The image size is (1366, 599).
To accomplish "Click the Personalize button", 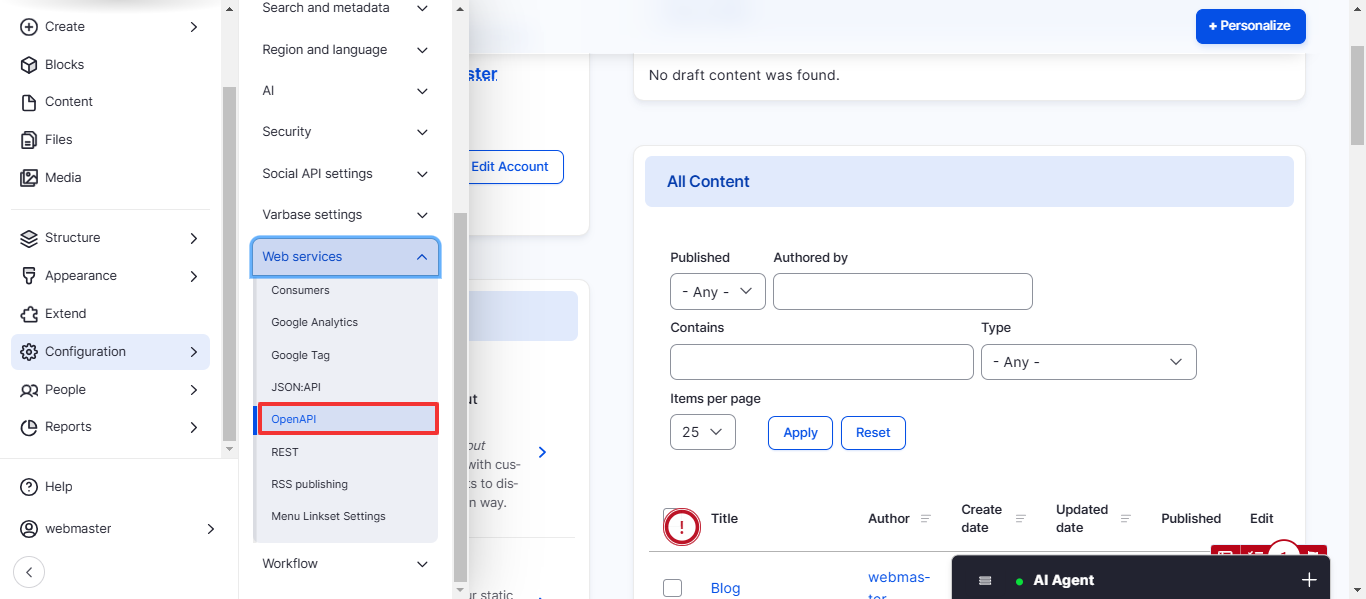I will 1250,26.
